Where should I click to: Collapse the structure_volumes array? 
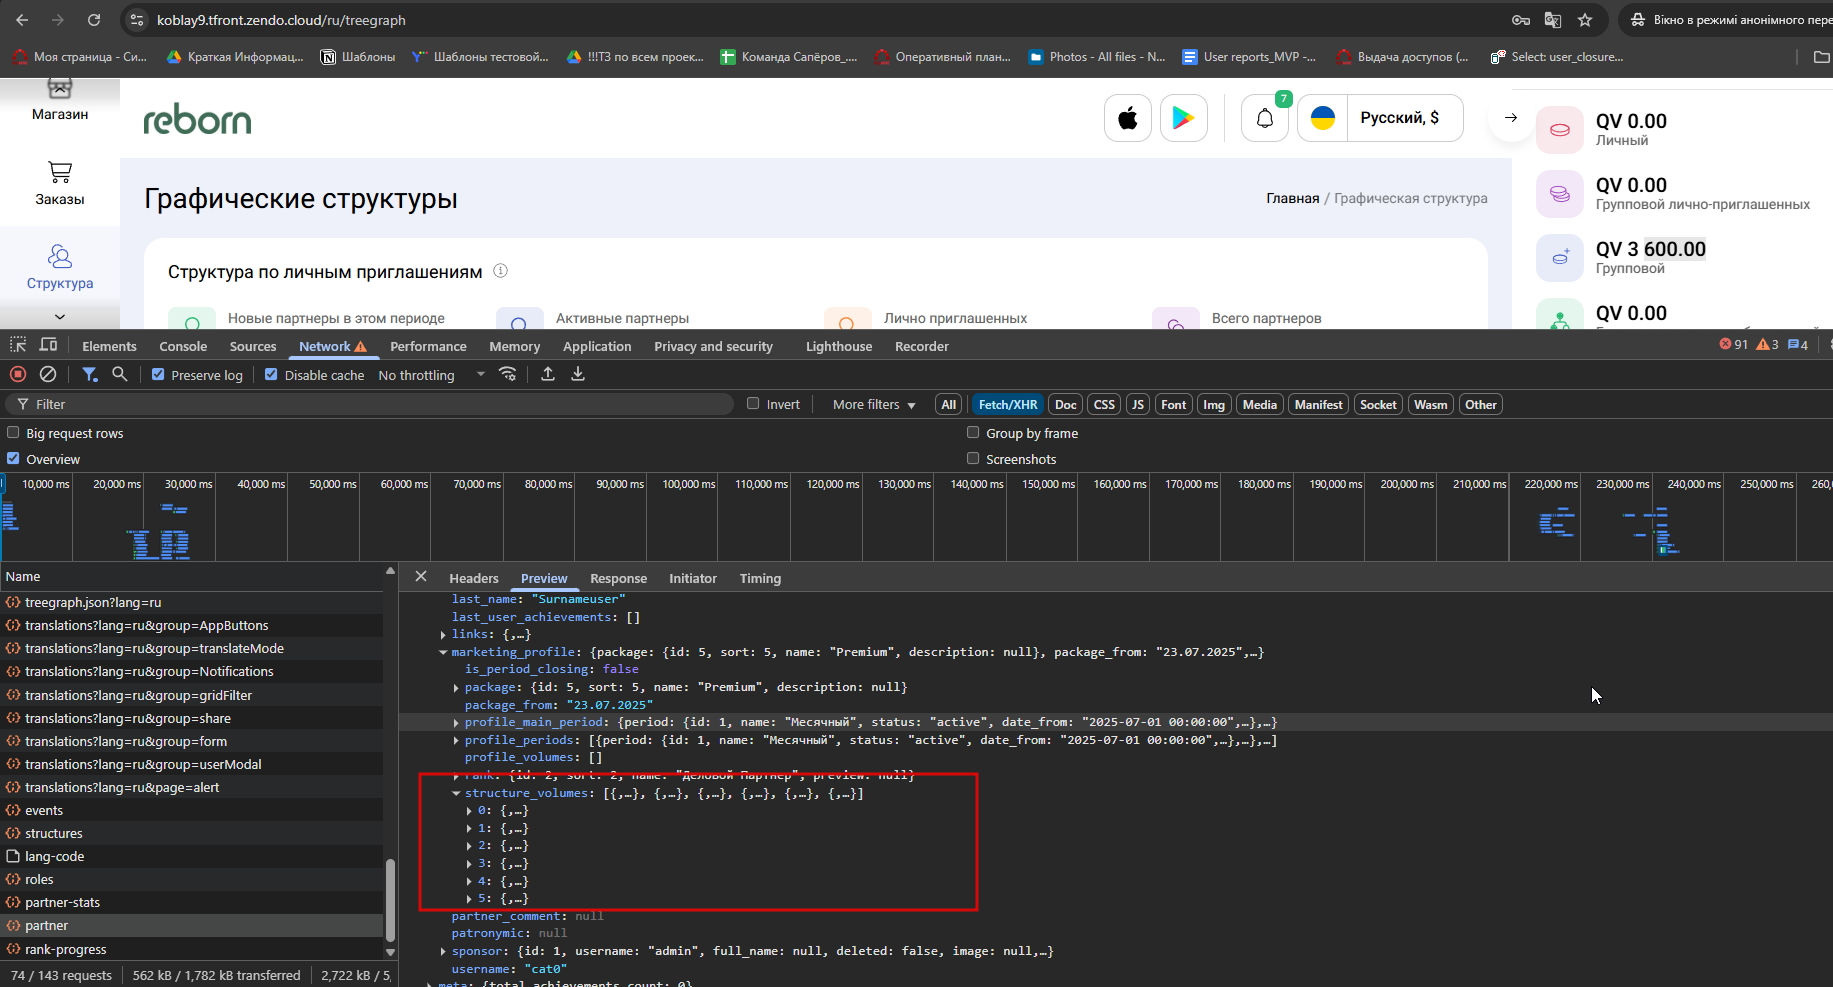point(456,794)
